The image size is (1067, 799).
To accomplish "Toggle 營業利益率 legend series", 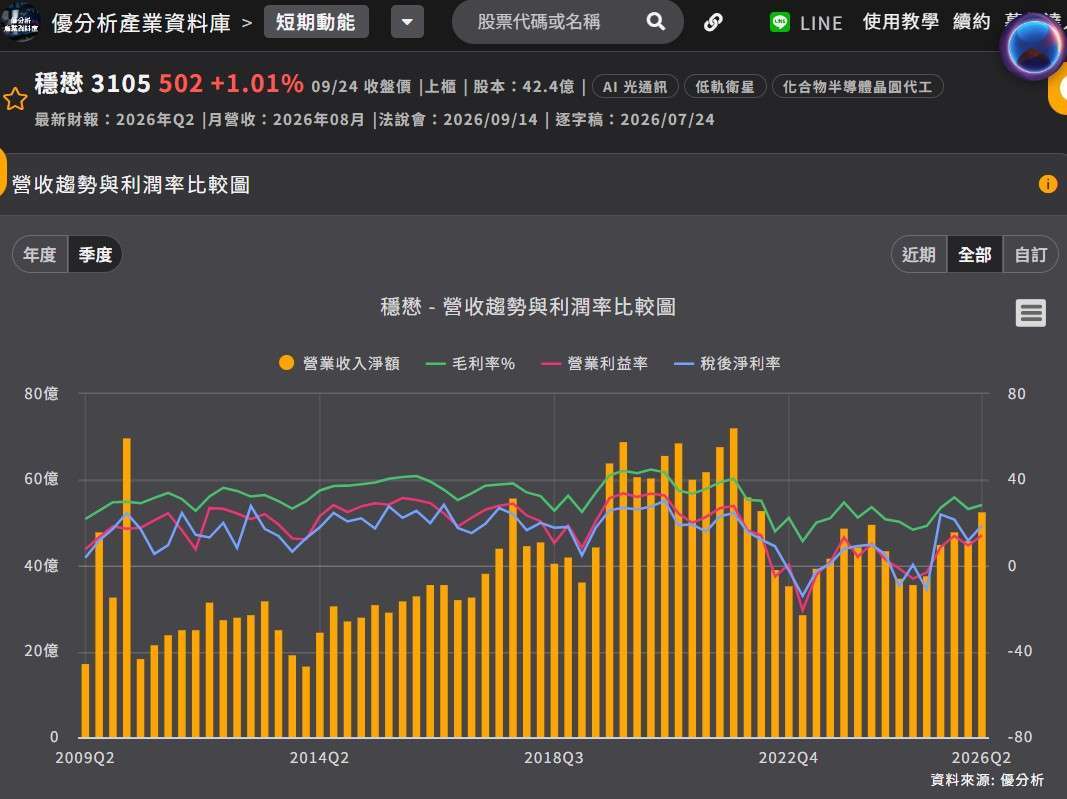I will [x=594, y=363].
